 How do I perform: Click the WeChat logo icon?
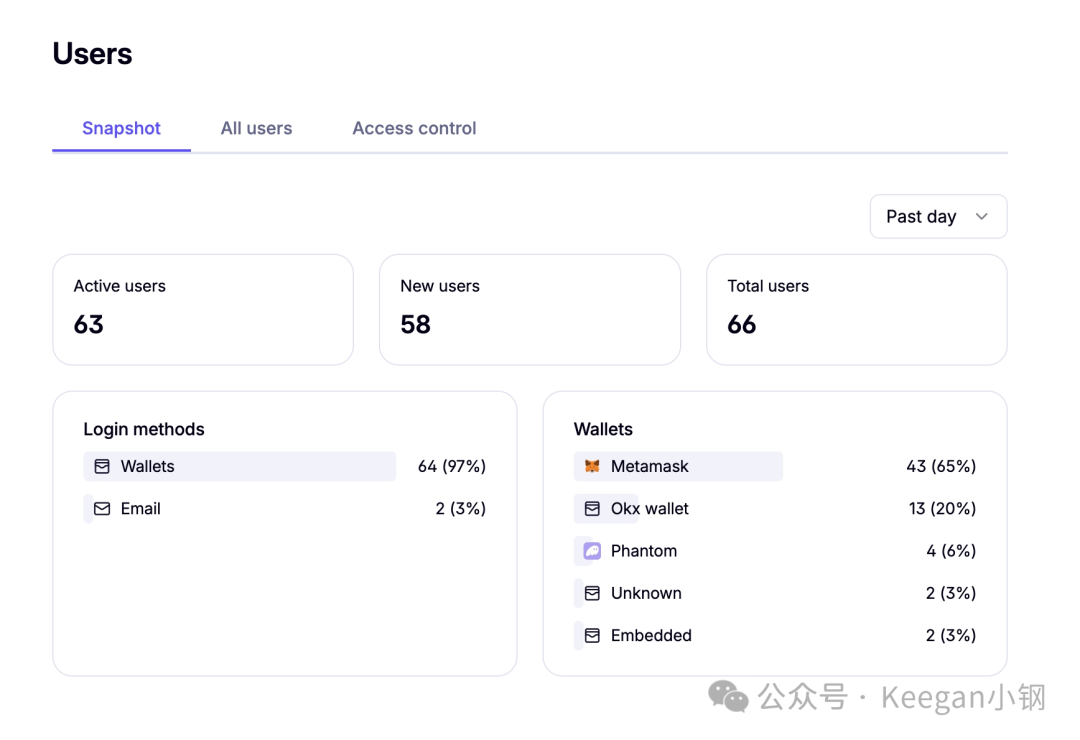click(728, 696)
